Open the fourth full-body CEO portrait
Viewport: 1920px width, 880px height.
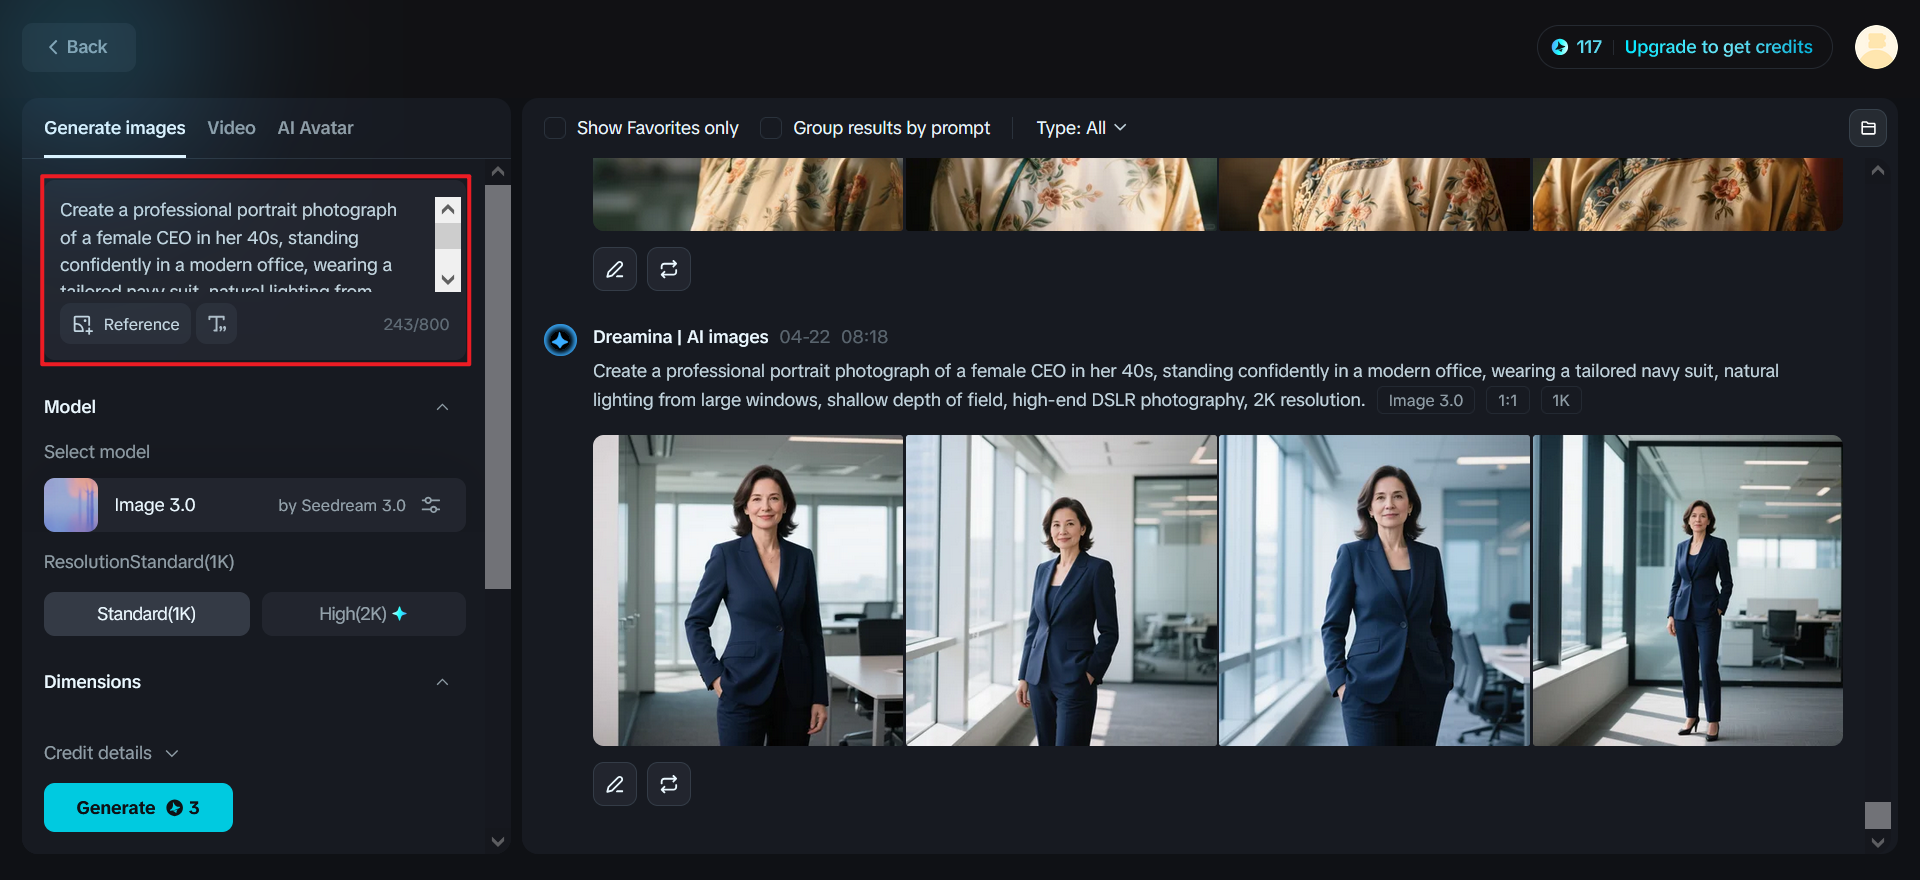click(1688, 590)
